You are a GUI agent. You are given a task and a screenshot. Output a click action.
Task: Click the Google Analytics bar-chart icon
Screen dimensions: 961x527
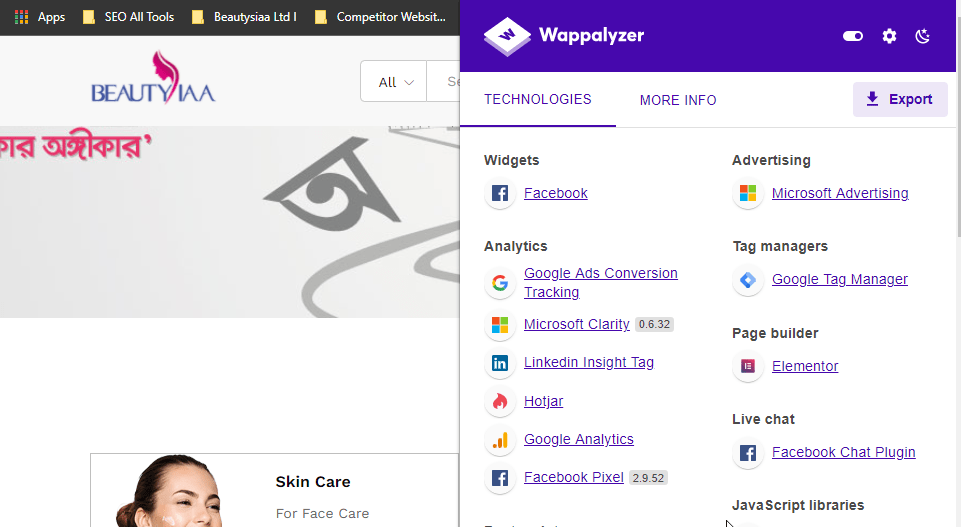click(500, 440)
